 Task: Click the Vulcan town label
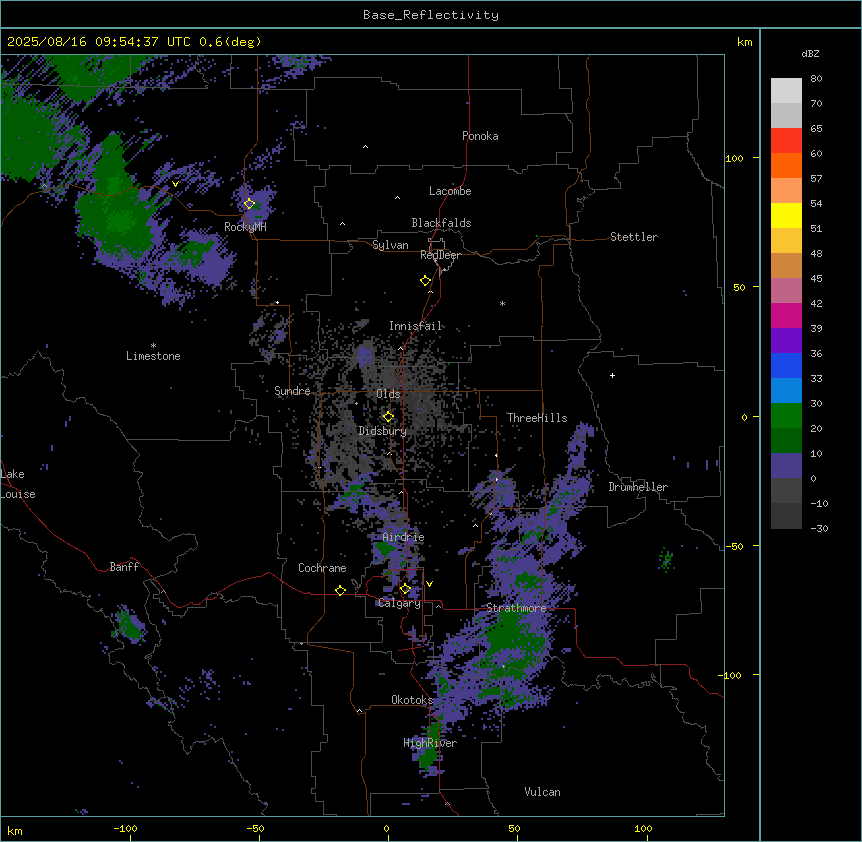pyautogui.click(x=542, y=792)
